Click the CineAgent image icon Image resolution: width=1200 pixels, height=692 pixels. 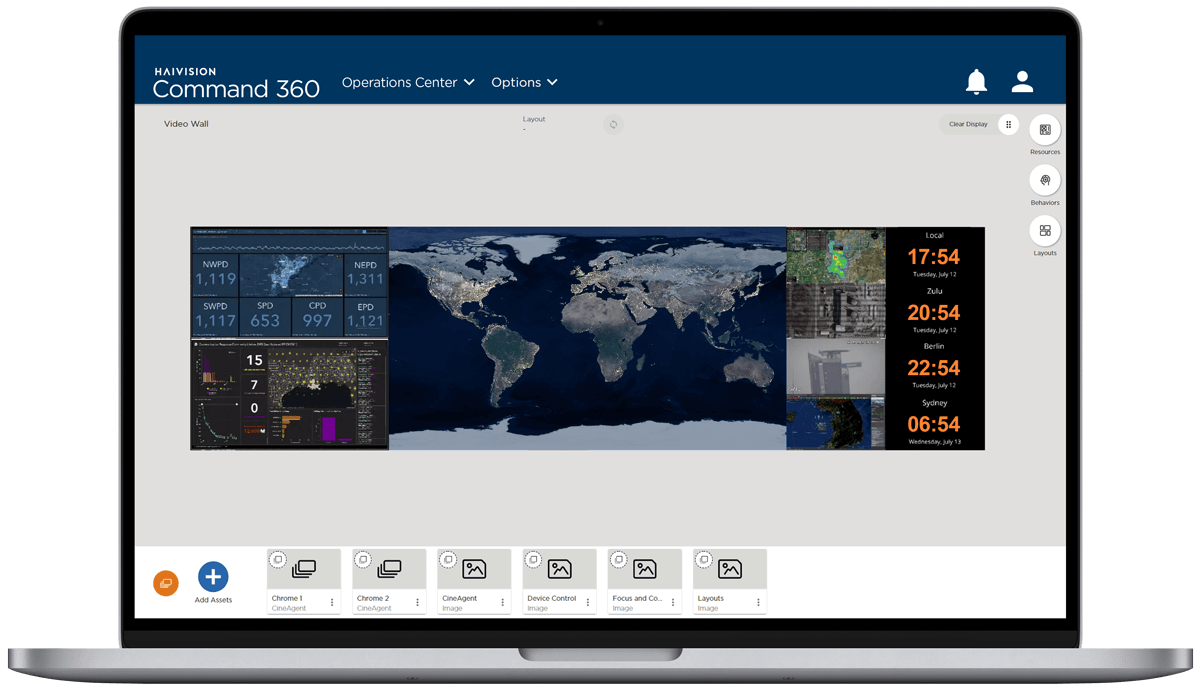click(474, 569)
